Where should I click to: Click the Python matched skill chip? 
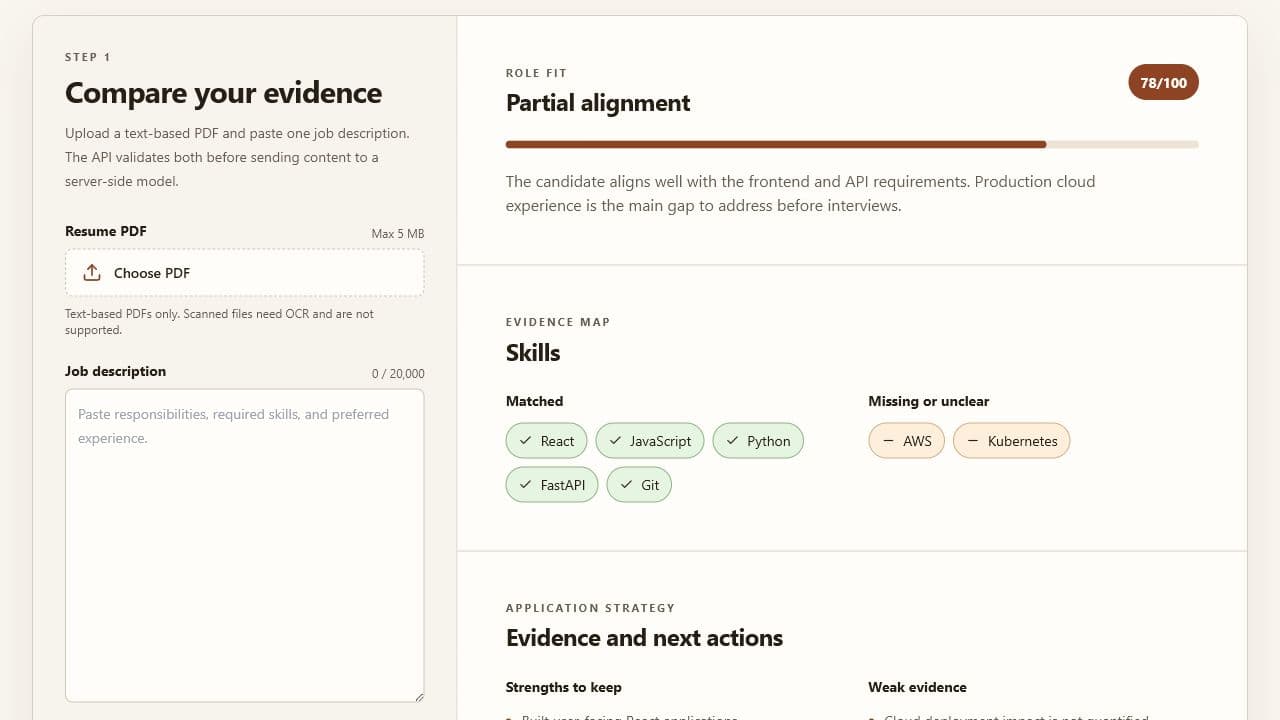click(758, 441)
